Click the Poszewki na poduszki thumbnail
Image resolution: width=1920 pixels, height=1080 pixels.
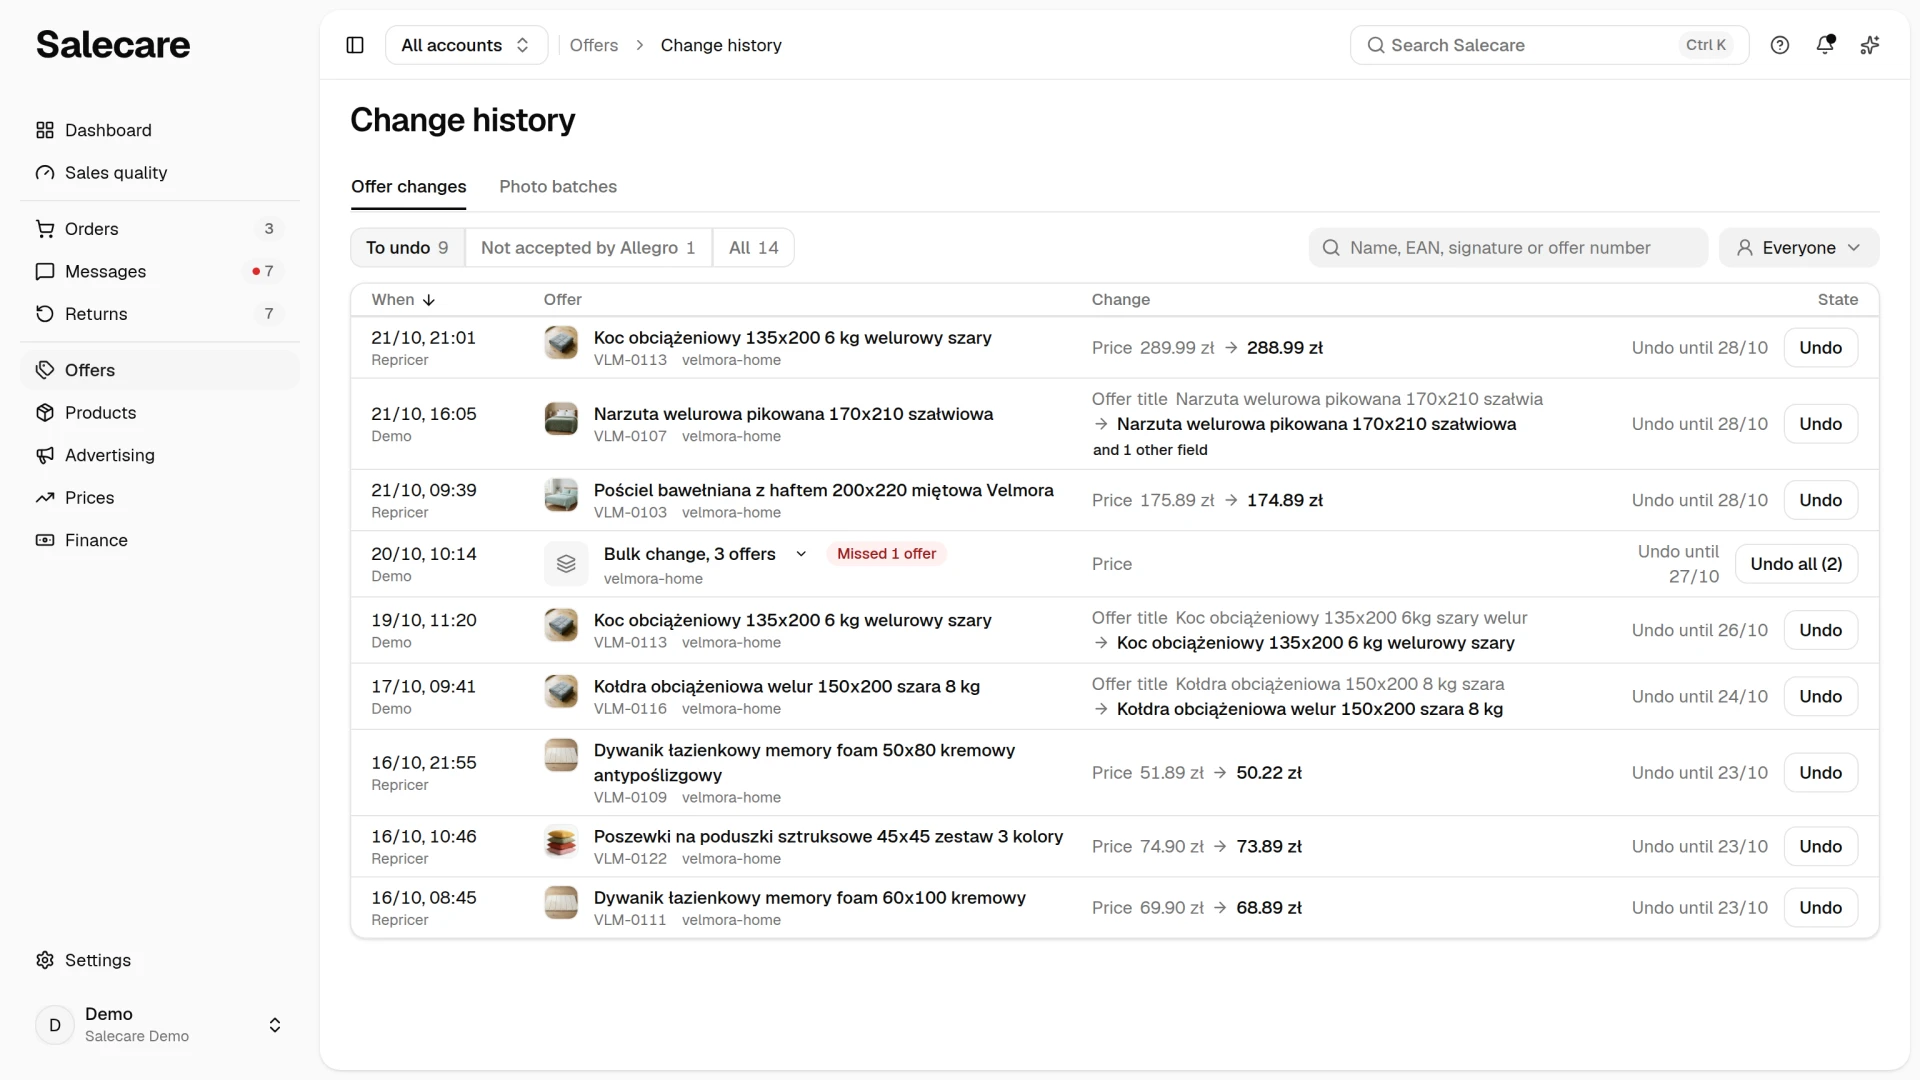click(561, 843)
